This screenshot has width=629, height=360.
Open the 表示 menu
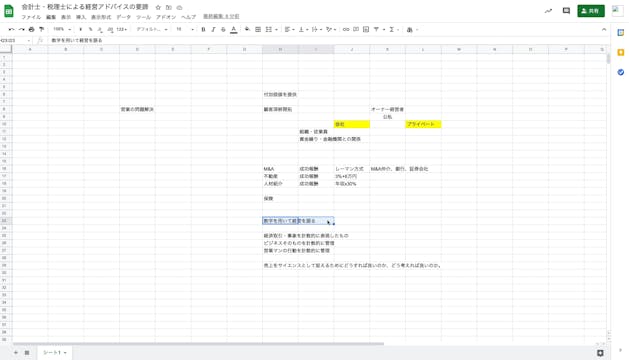66,17
